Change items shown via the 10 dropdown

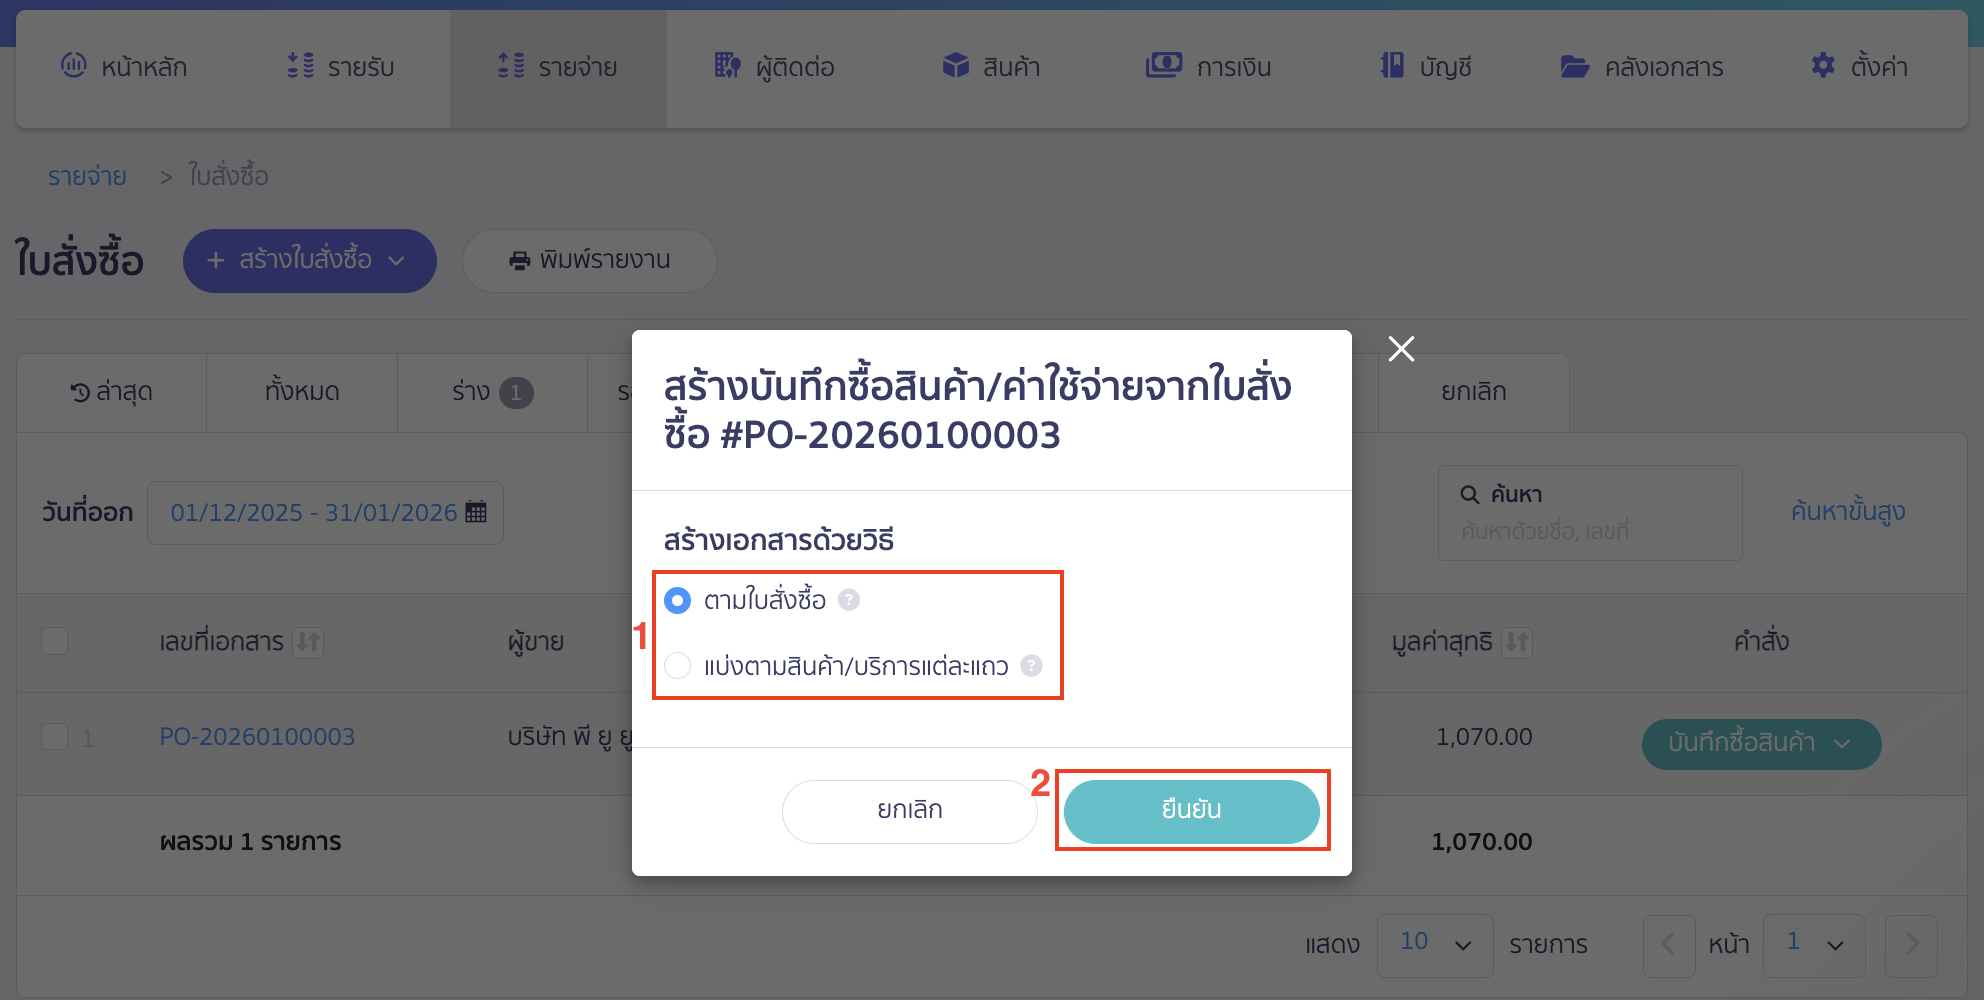(x=1435, y=944)
